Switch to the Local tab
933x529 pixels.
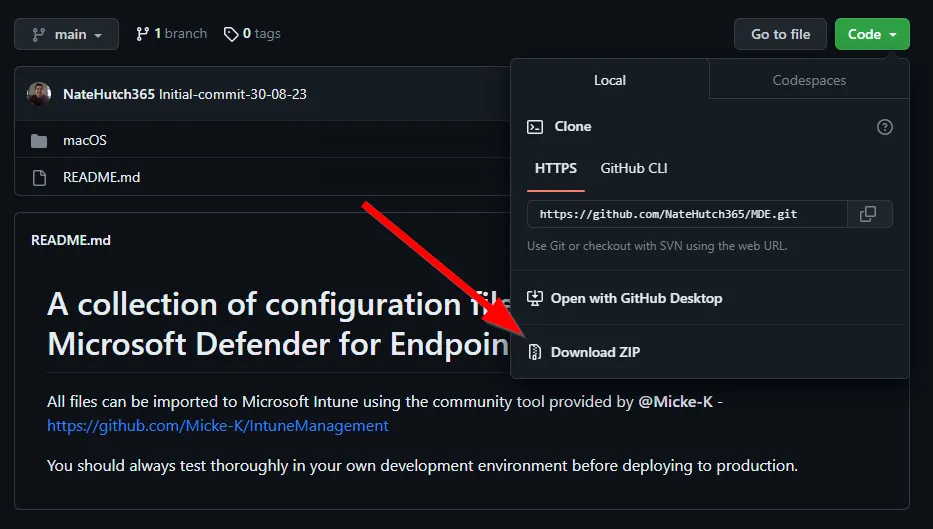point(610,80)
